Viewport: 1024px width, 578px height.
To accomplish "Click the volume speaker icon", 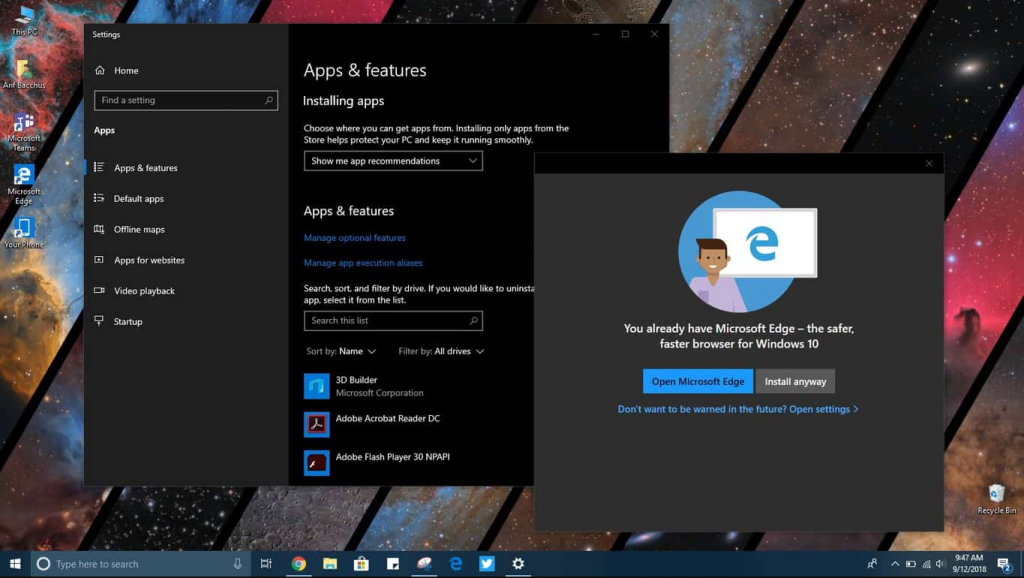I will [x=940, y=564].
